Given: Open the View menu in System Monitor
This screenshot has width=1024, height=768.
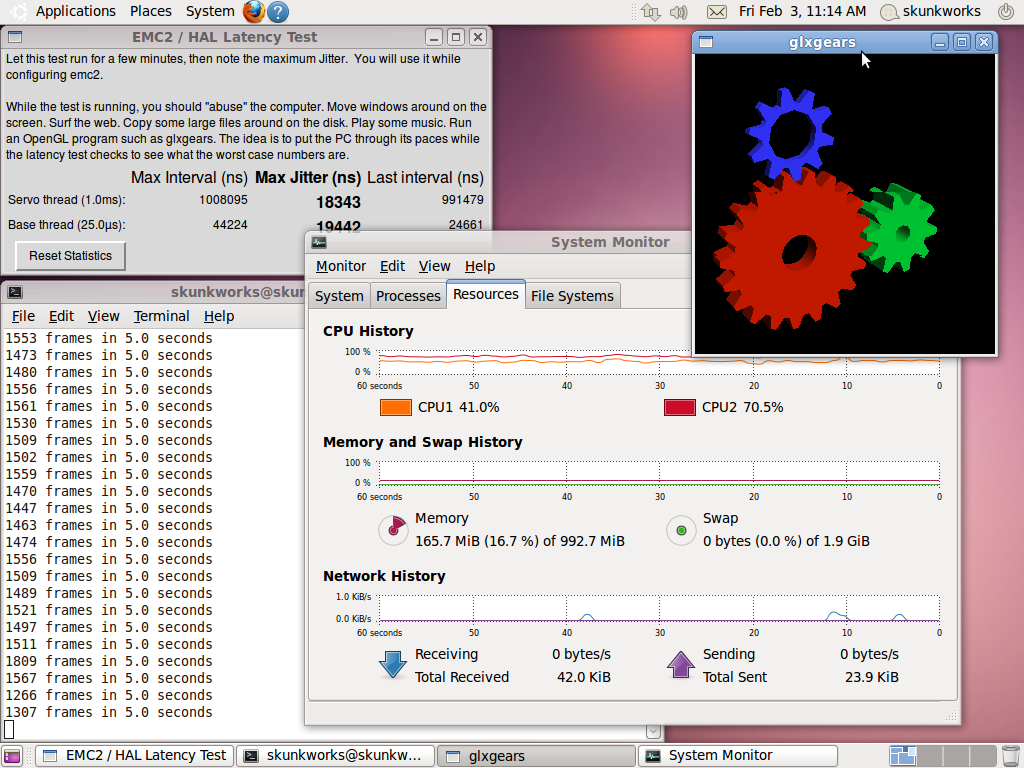Looking at the screenshot, I should click(x=434, y=266).
